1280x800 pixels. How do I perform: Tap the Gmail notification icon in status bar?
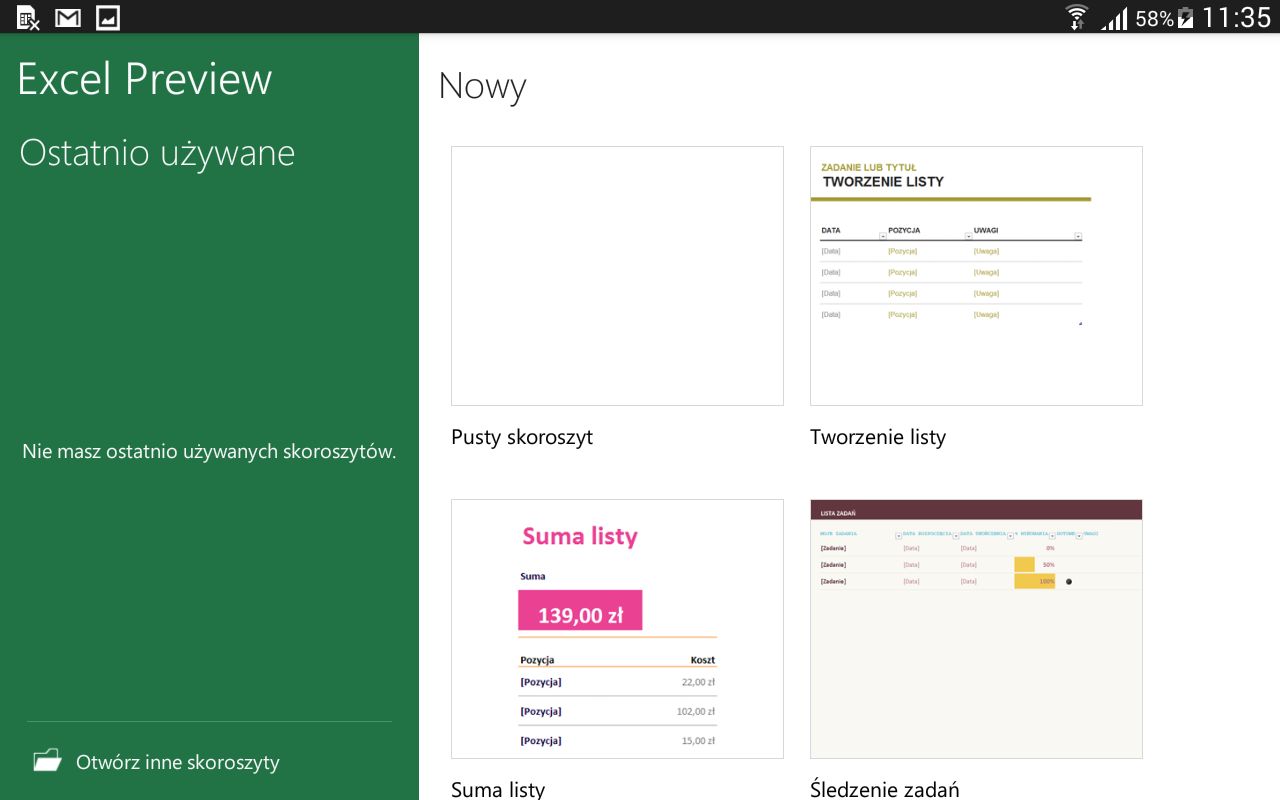tap(68, 17)
